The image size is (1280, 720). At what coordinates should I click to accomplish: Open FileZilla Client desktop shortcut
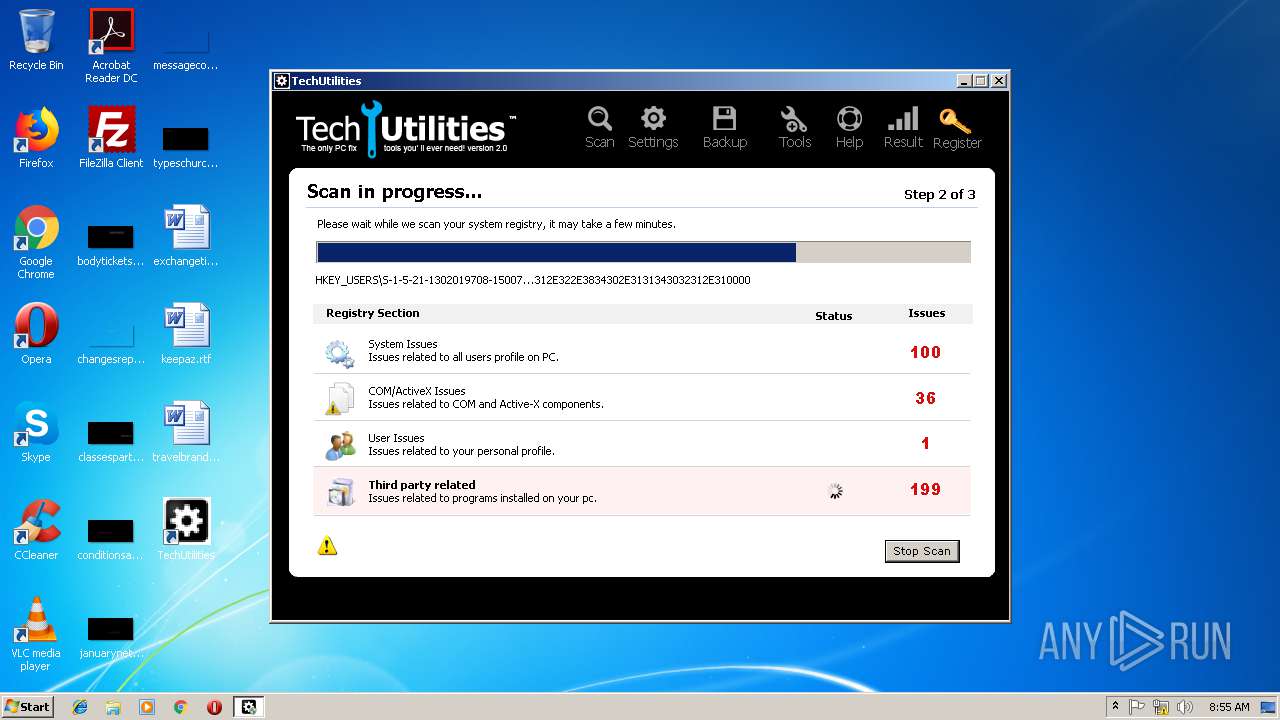click(x=111, y=138)
